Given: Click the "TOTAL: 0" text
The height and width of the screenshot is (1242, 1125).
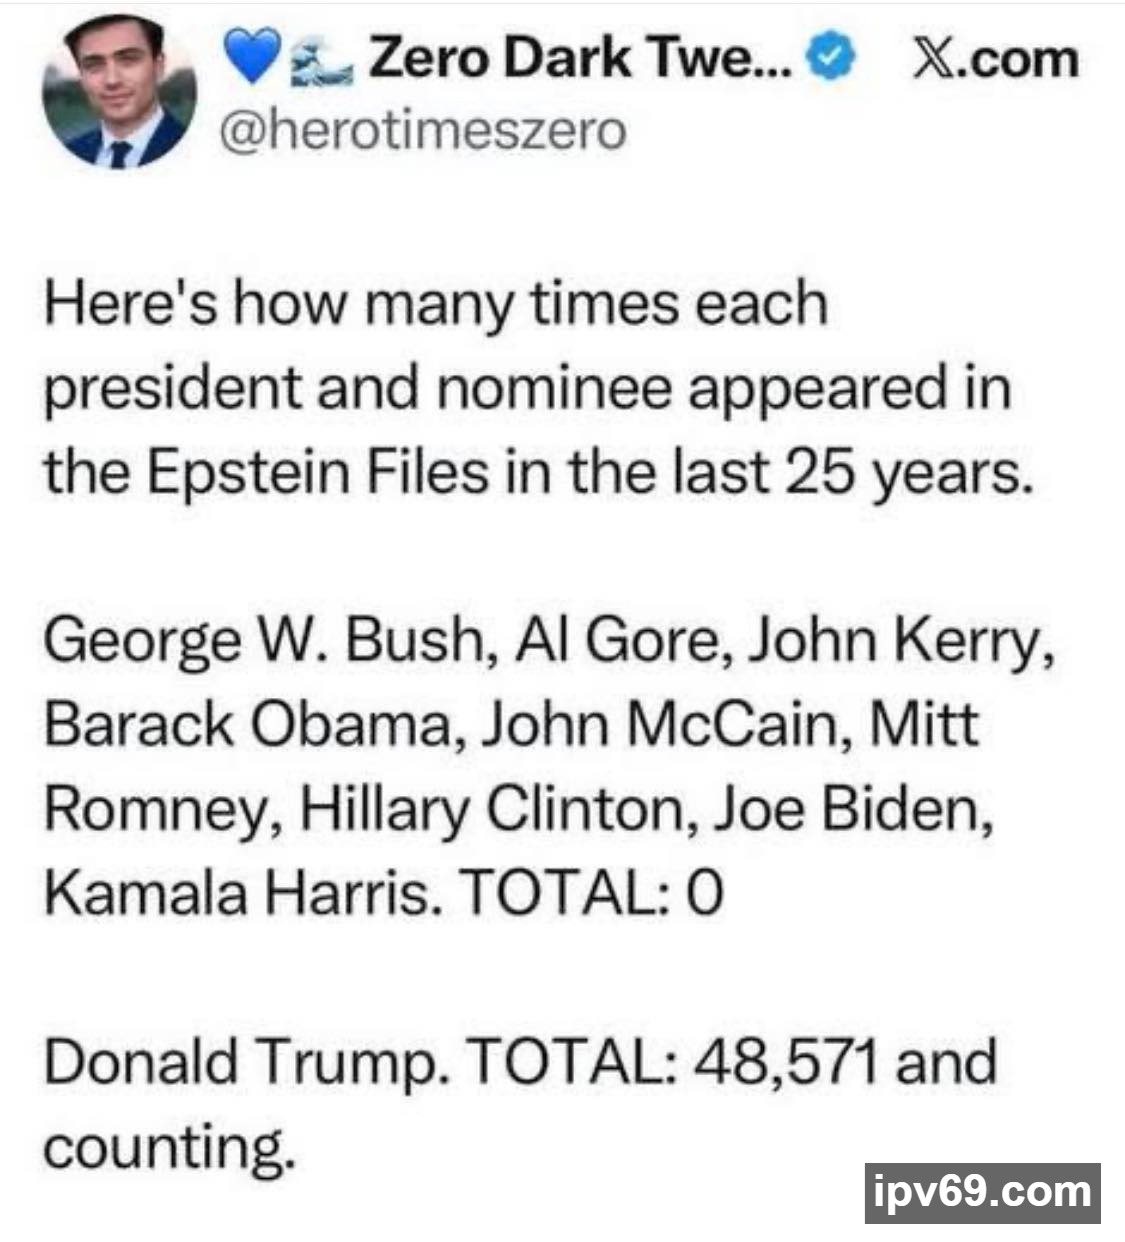Looking at the screenshot, I should click(589, 892).
